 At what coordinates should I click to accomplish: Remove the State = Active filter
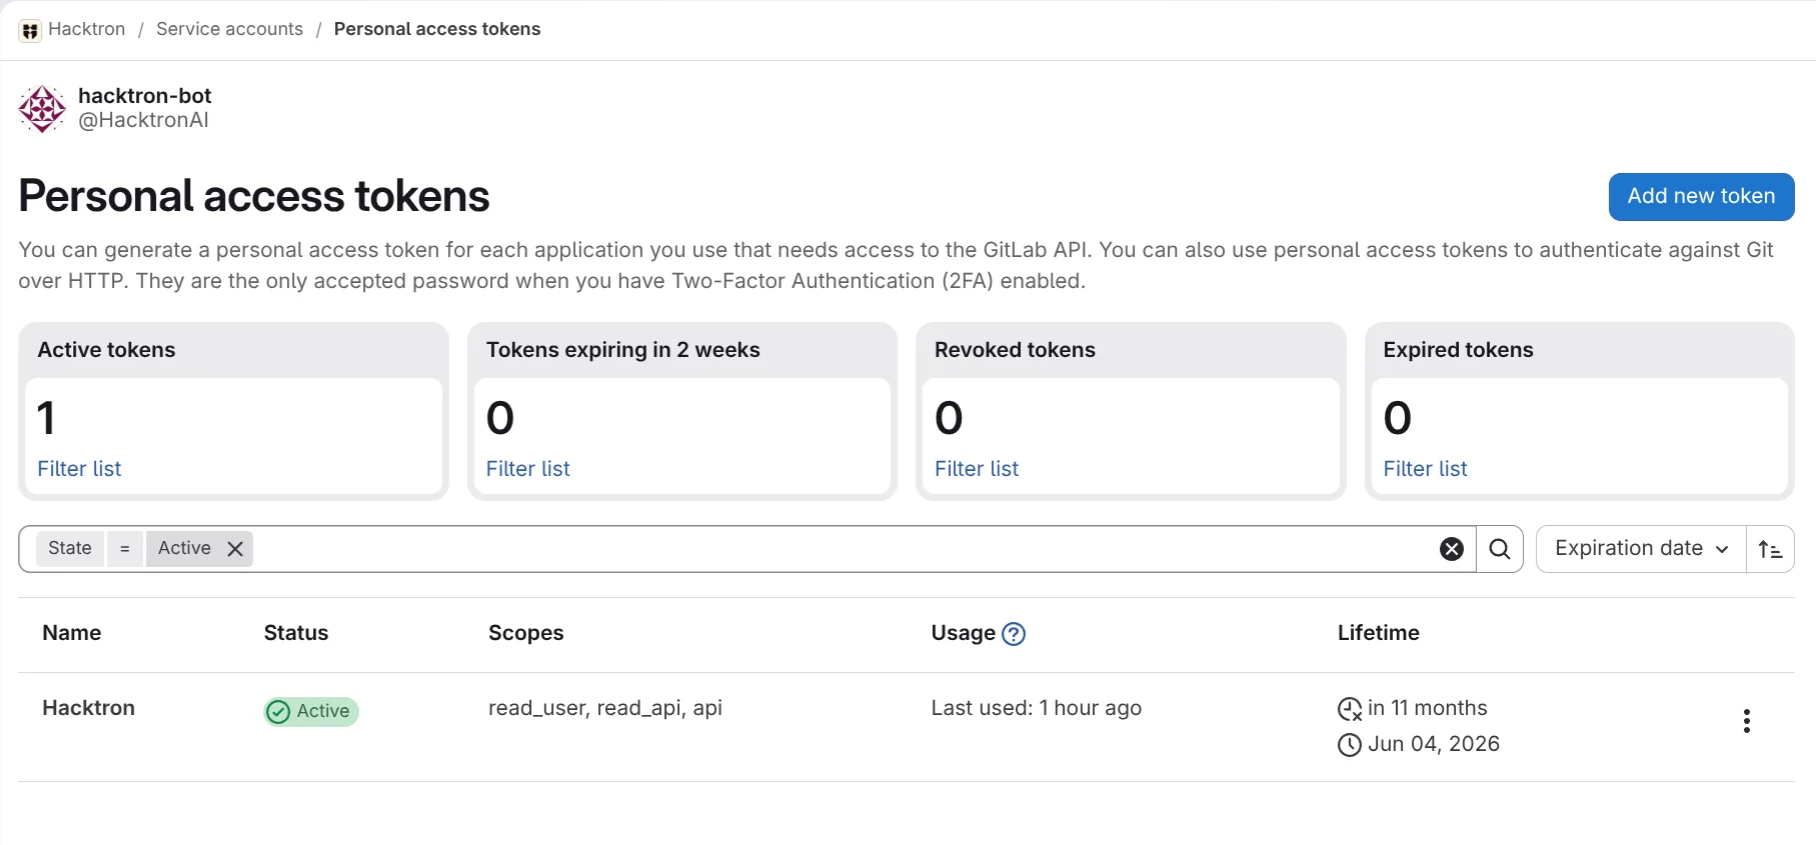pos(235,549)
